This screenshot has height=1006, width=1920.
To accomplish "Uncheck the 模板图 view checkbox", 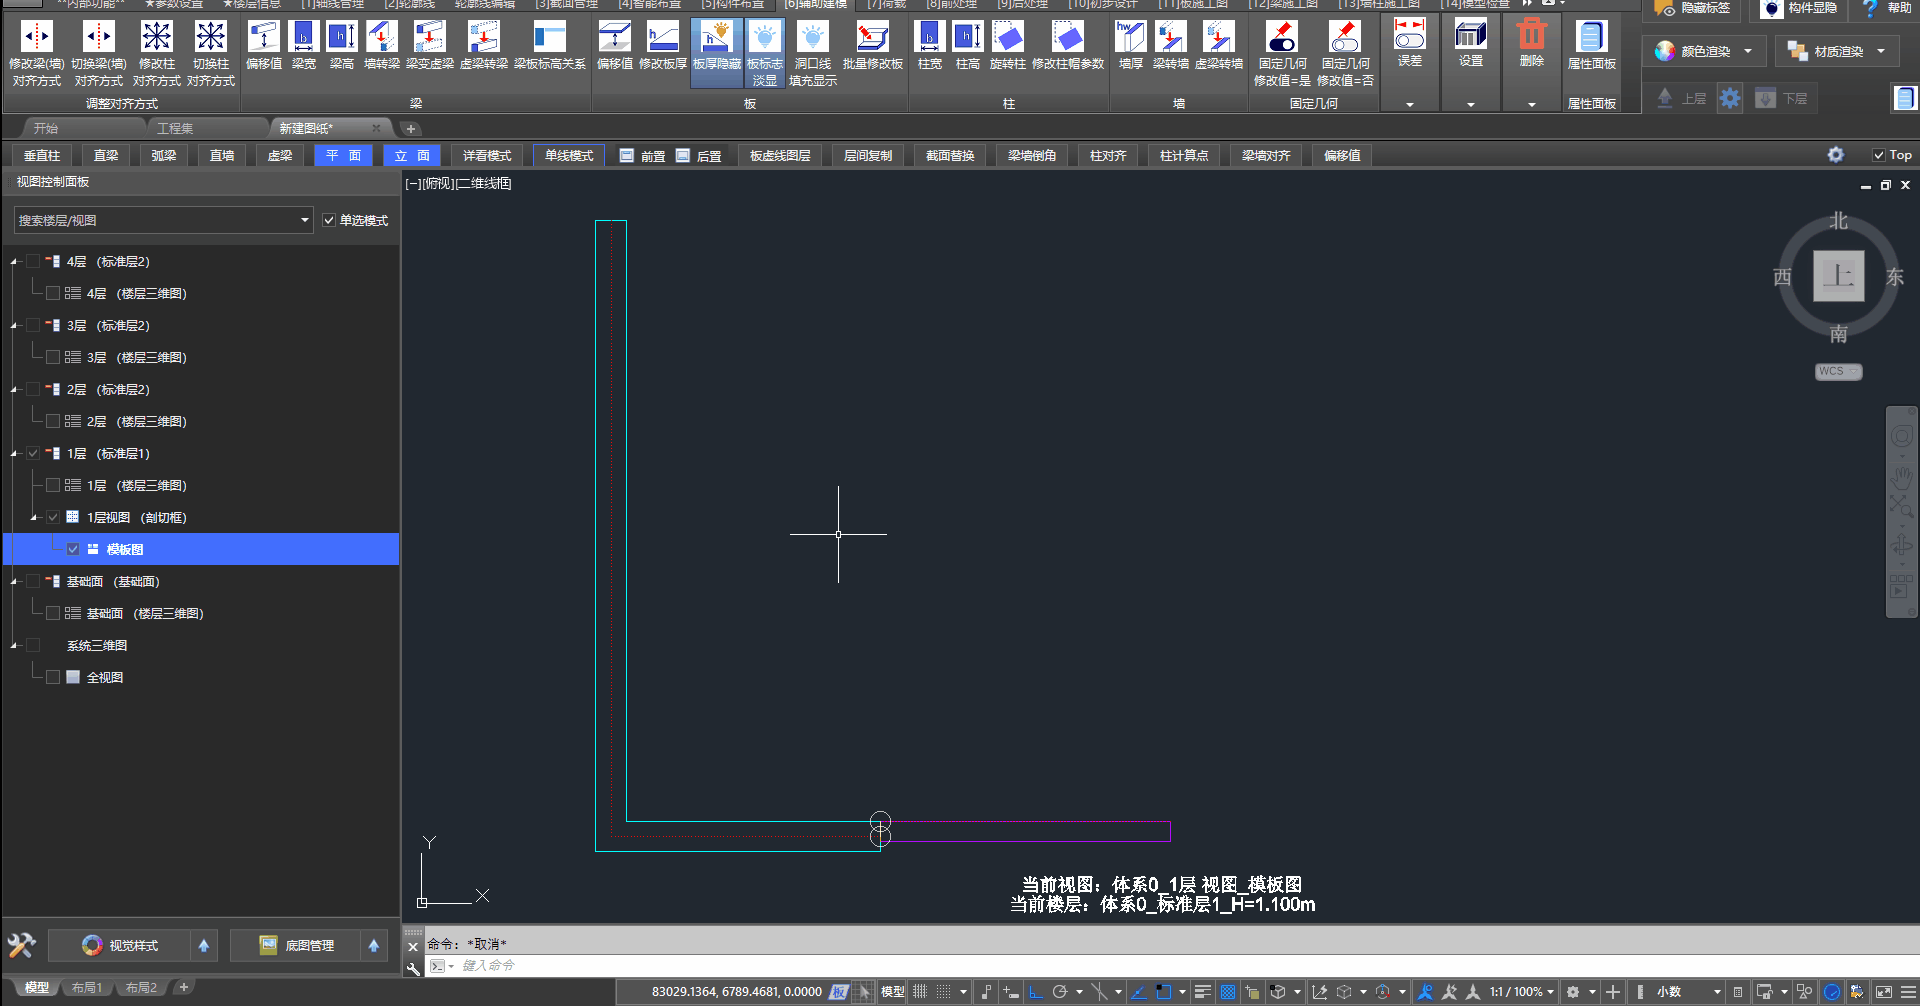I will point(73,549).
